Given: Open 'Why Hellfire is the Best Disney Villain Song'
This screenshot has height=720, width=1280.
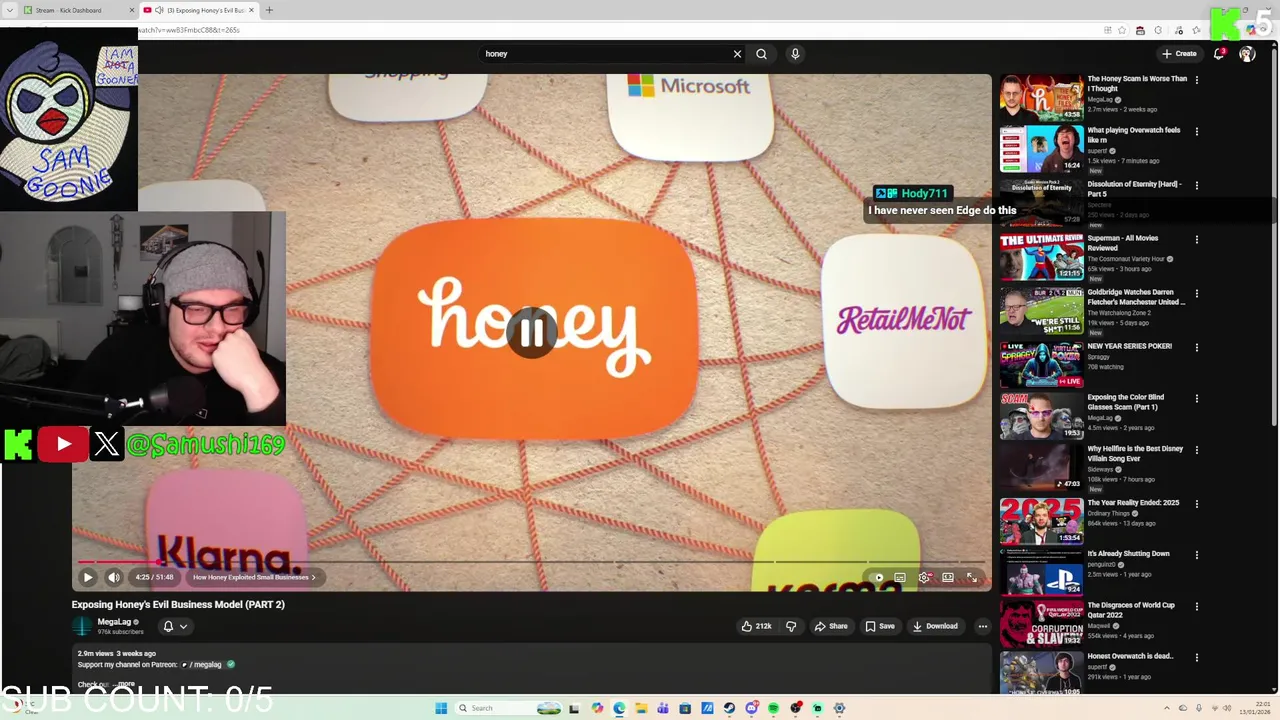Looking at the screenshot, I should pyautogui.click(x=1041, y=468).
